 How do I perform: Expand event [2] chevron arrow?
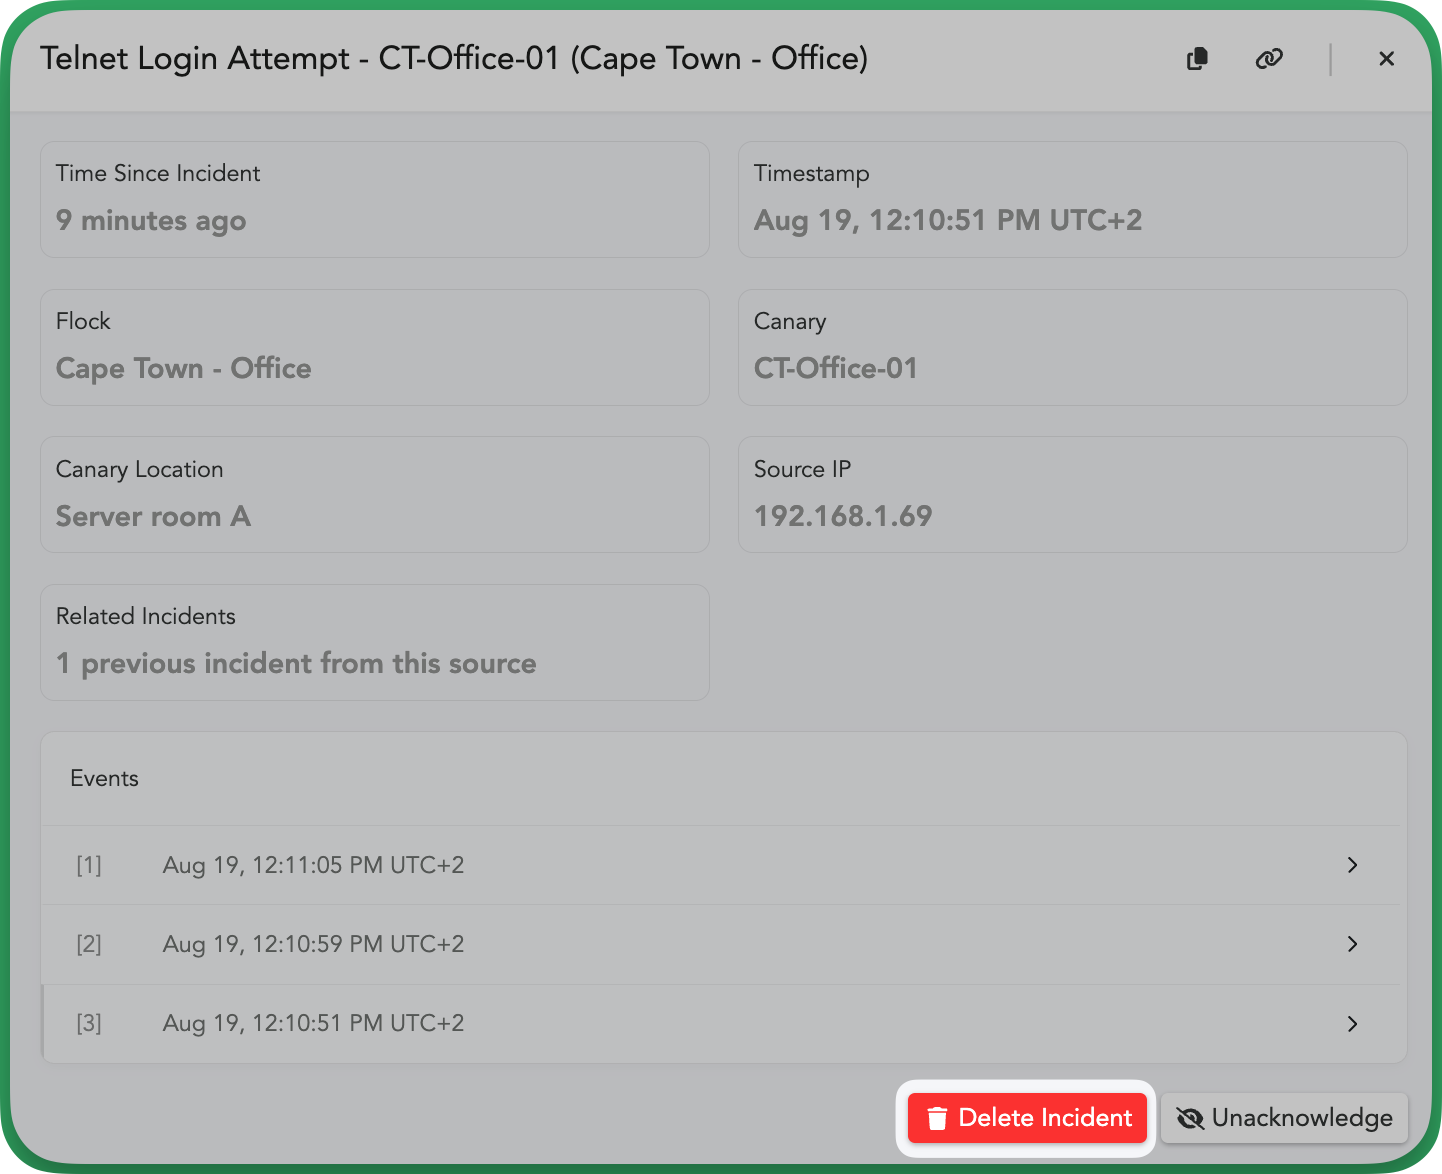[1352, 944]
